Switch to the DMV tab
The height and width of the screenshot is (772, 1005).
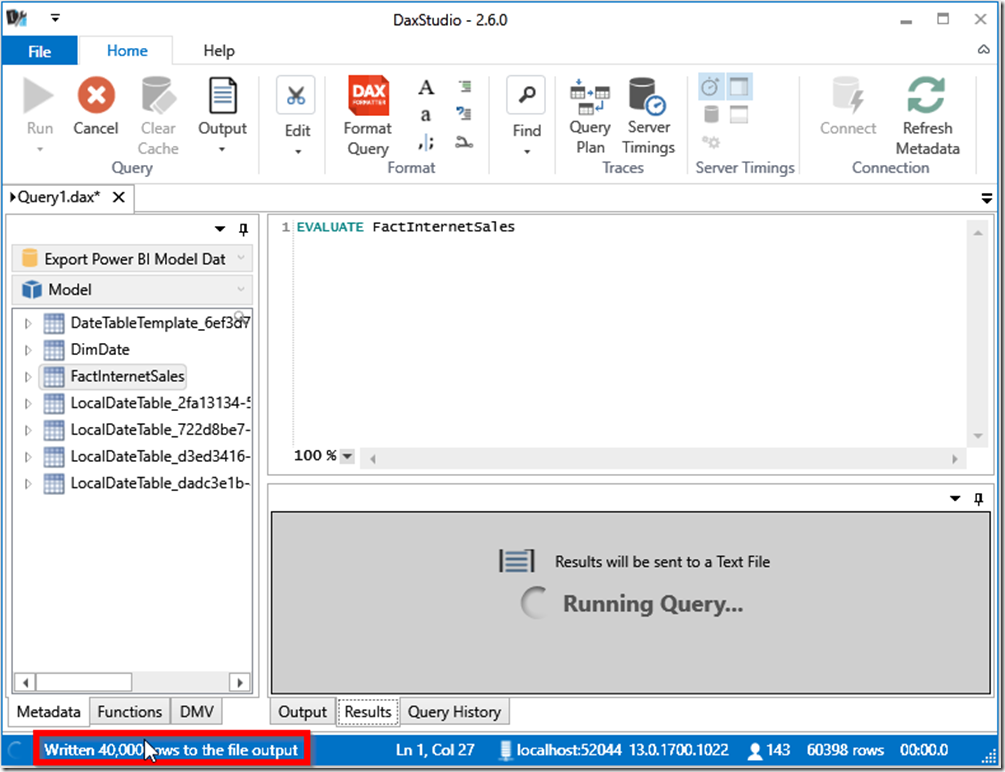(x=196, y=712)
